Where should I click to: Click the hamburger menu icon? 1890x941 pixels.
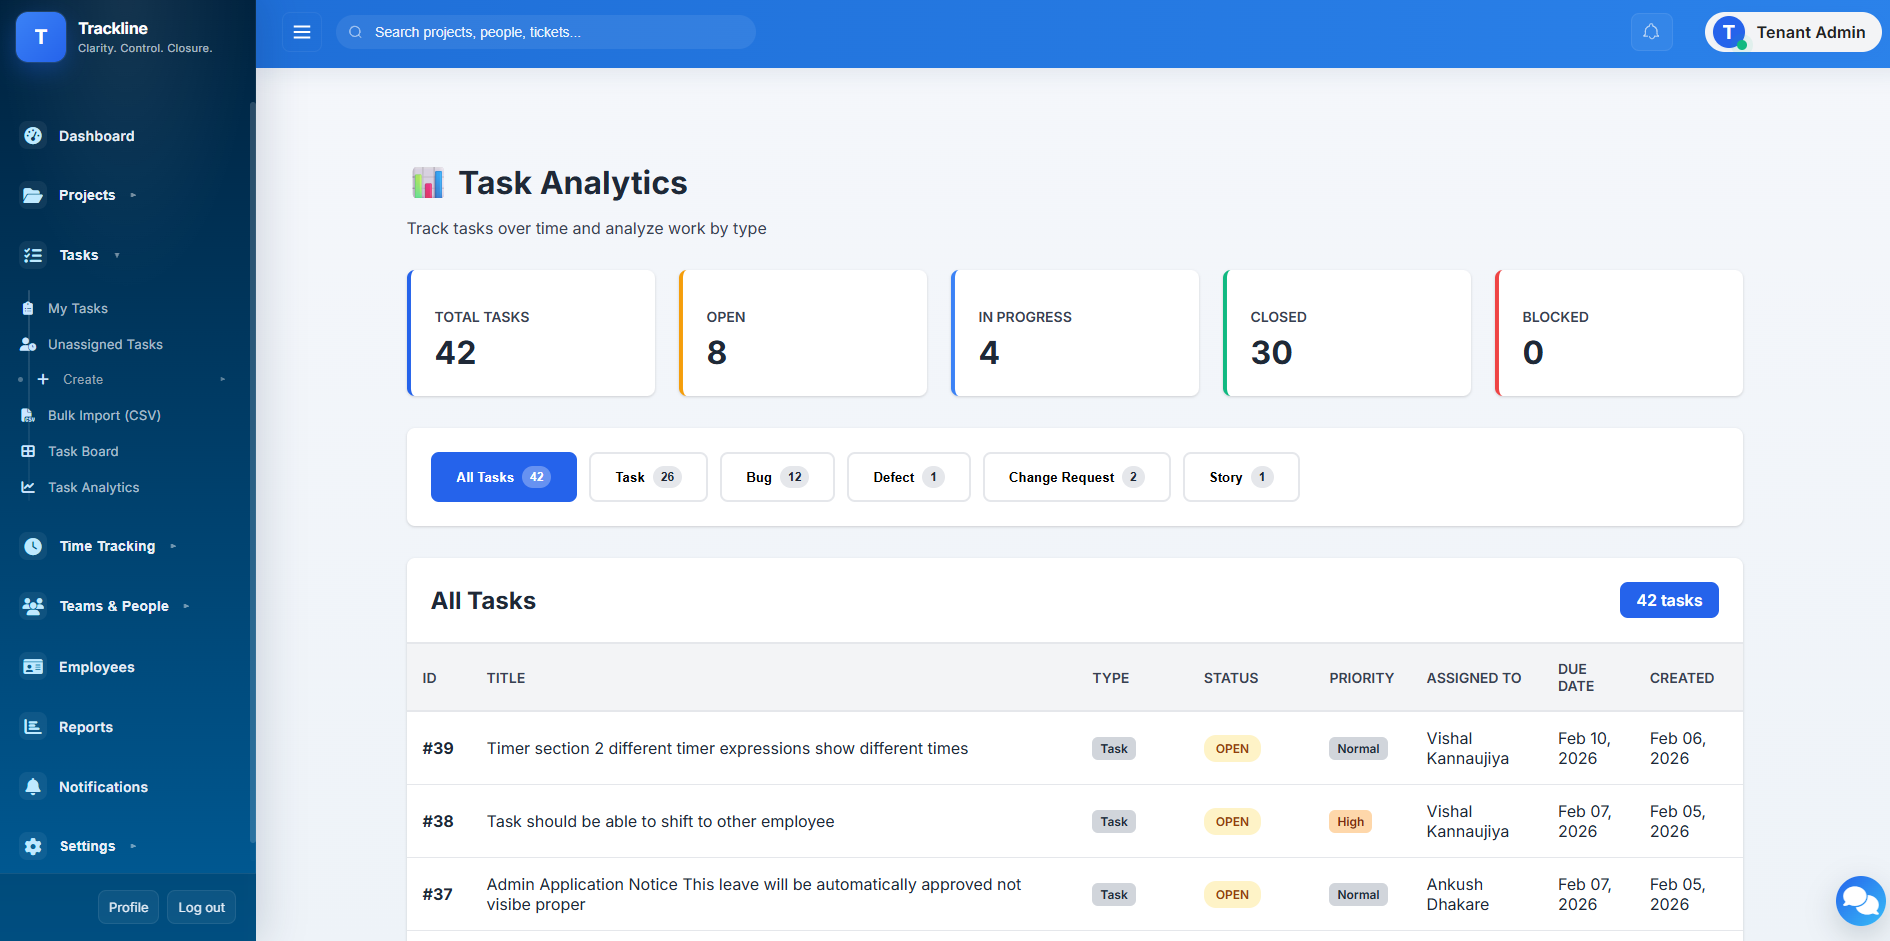pyautogui.click(x=301, y=32)
